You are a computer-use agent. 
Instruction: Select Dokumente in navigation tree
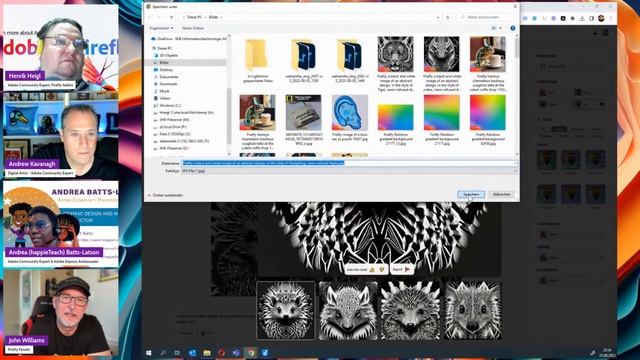pos(166,77)
